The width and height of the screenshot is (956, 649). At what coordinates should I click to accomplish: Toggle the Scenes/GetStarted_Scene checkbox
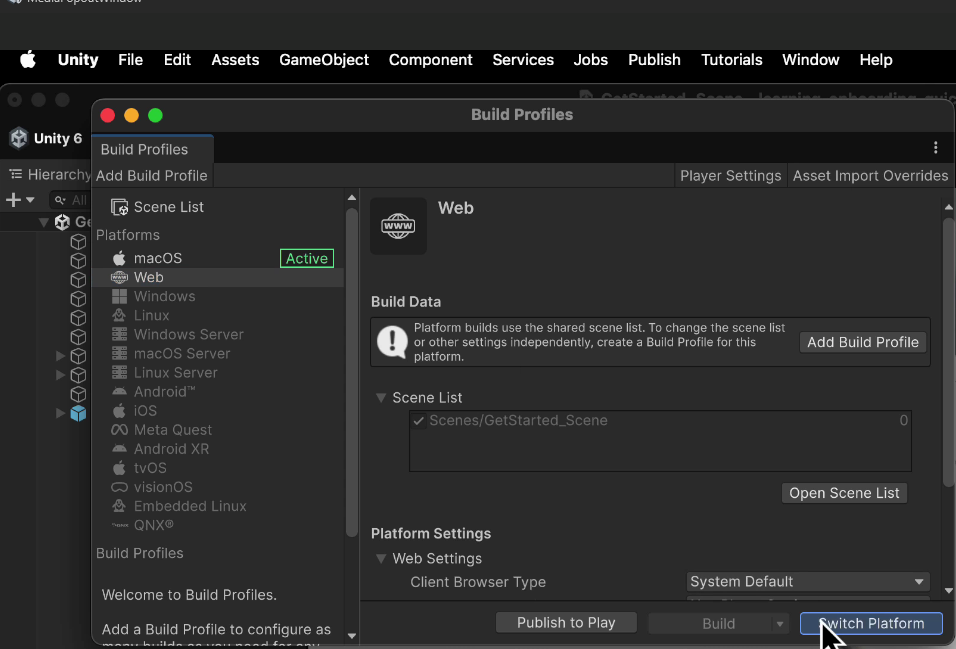click(x=418, y=420)
